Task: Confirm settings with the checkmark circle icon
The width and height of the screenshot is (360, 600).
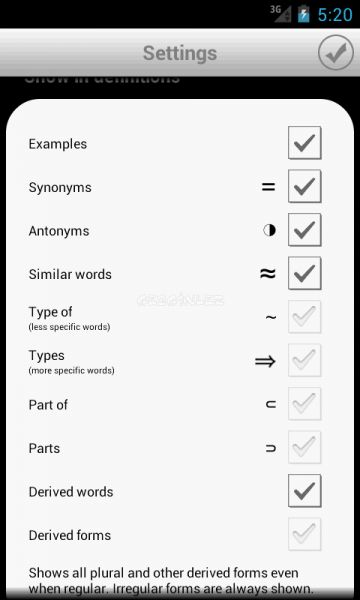Action: coord(336,53)
